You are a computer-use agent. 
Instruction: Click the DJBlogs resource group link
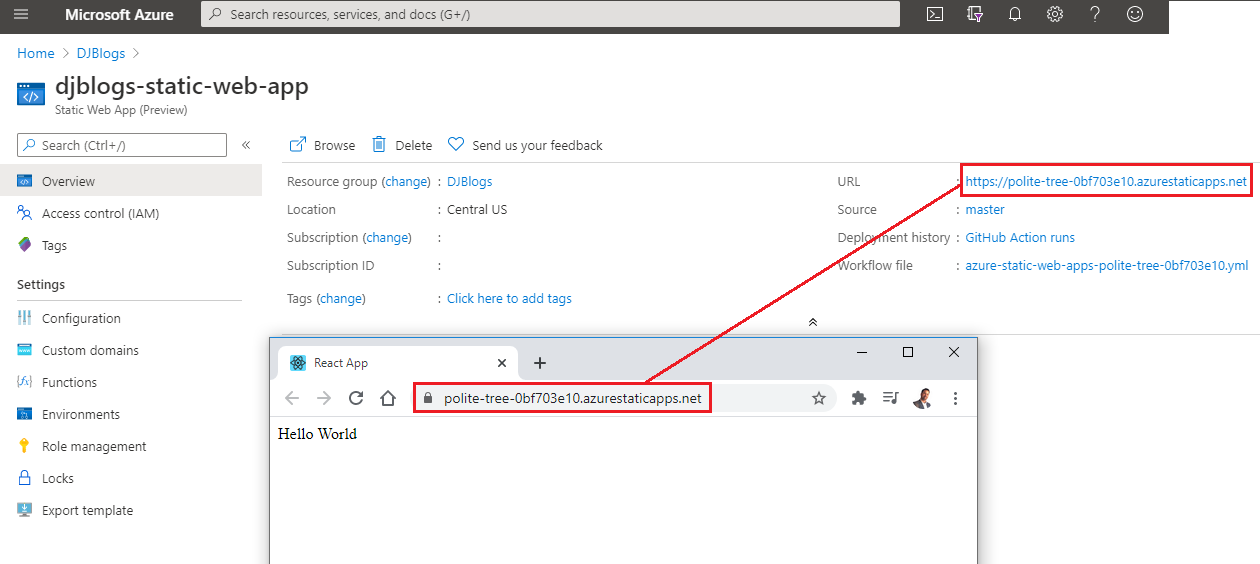point(469,182)
